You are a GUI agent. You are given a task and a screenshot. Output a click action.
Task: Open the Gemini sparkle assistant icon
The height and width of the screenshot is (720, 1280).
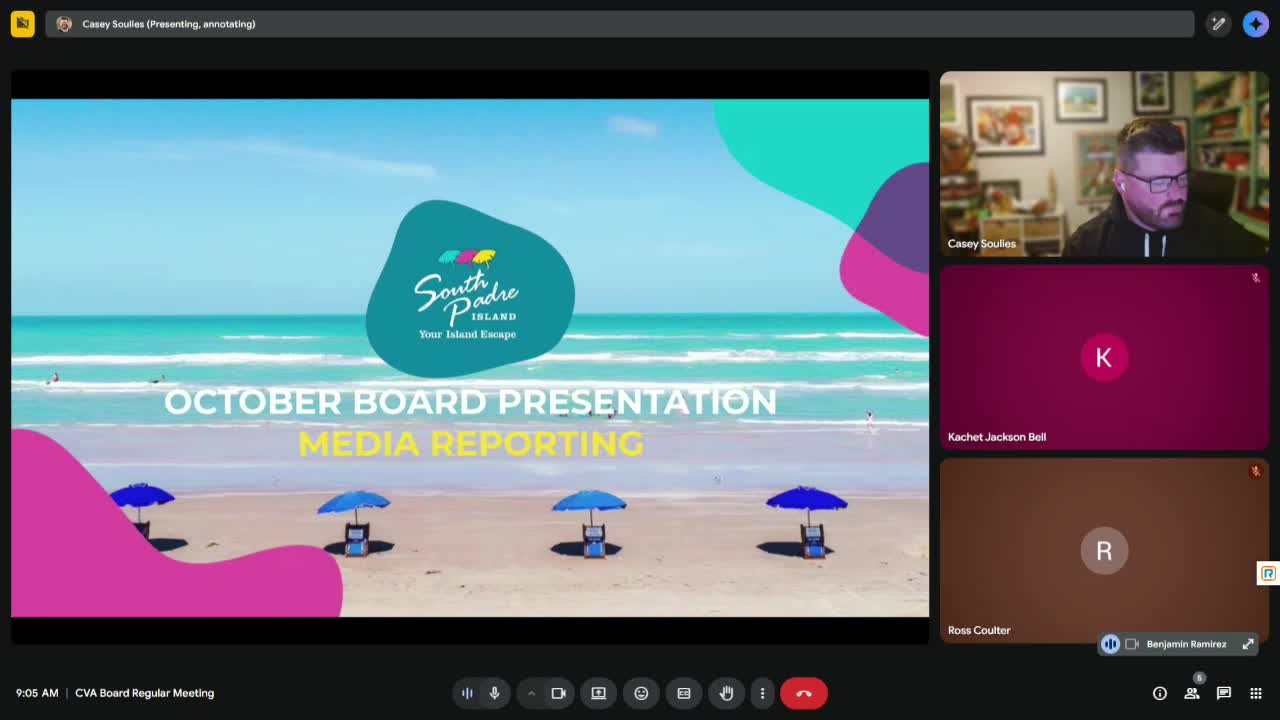(x=1256, y=24)
